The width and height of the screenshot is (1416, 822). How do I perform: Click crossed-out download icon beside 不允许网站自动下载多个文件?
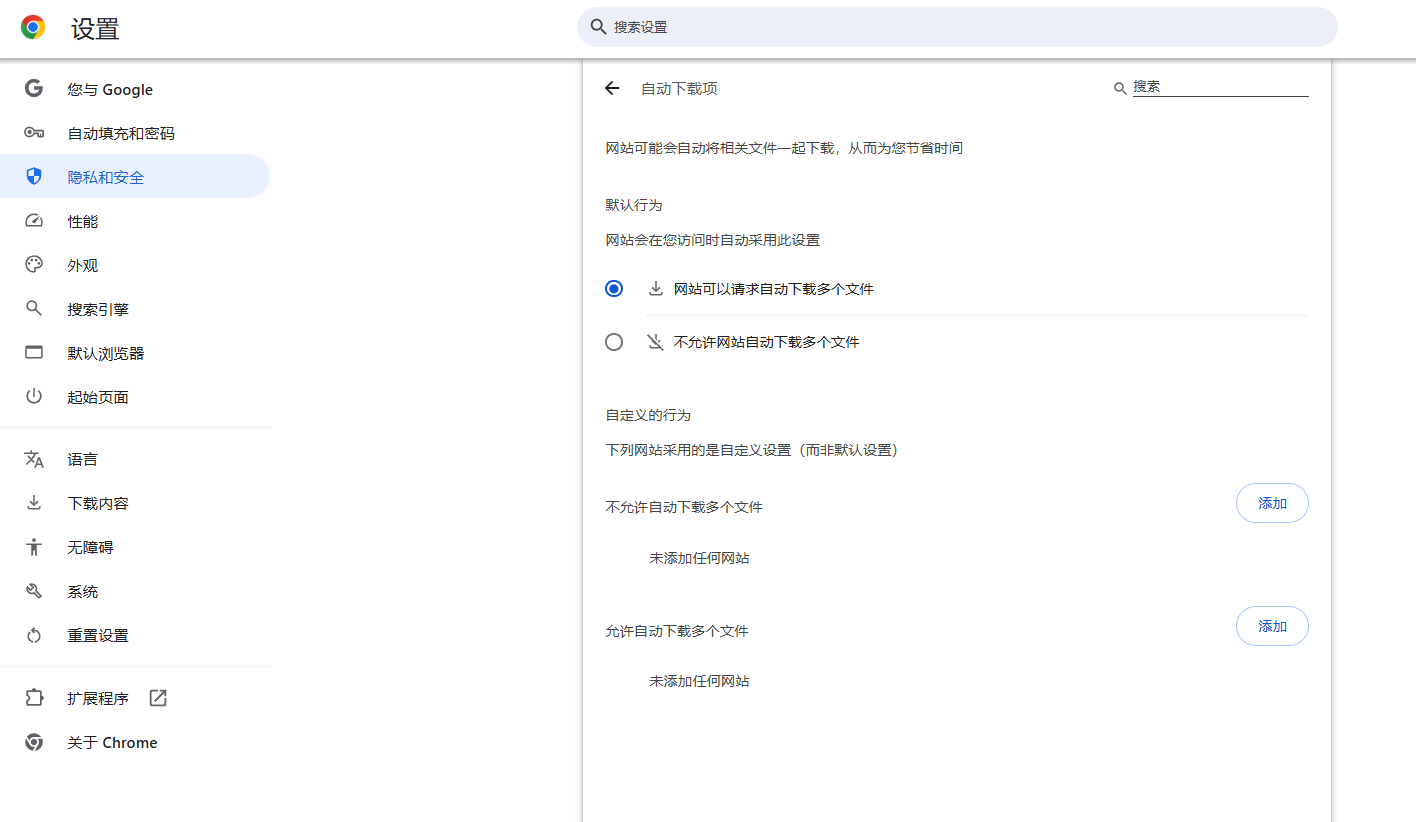point(656,342)
